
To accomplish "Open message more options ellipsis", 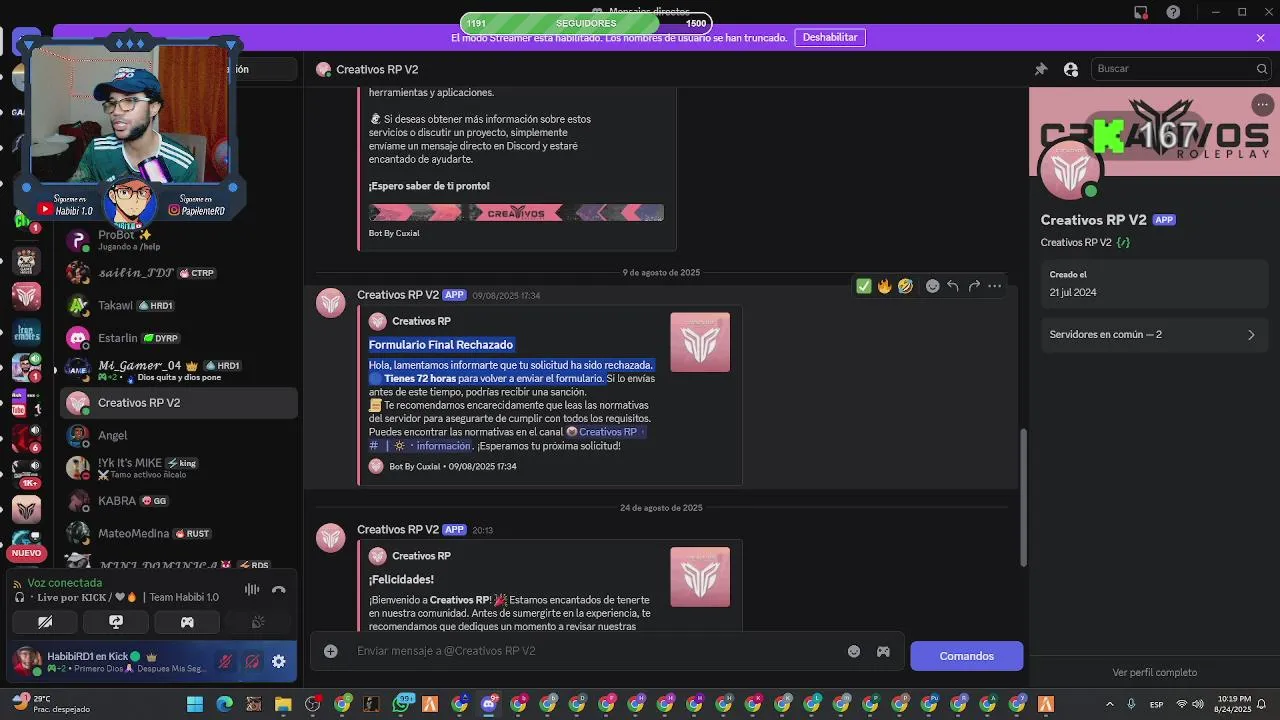I will 994,286.
